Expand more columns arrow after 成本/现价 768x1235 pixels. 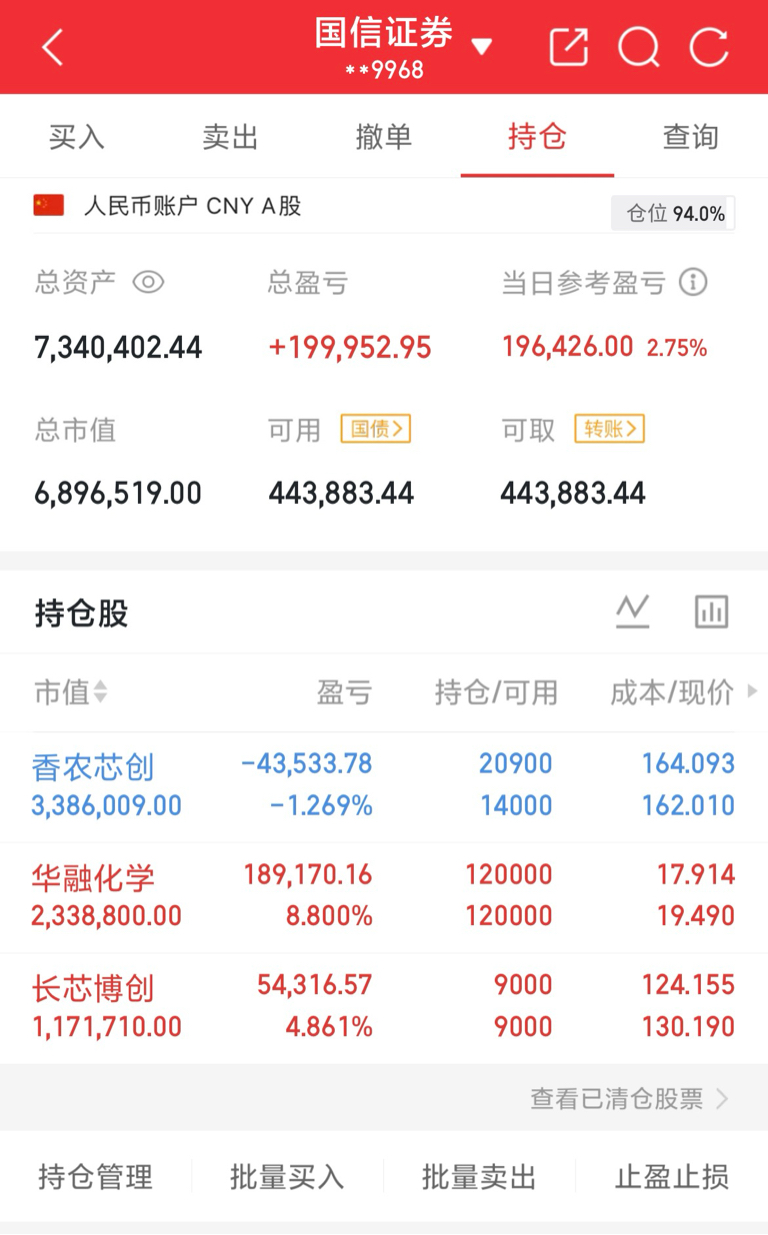tap(752, 691)
